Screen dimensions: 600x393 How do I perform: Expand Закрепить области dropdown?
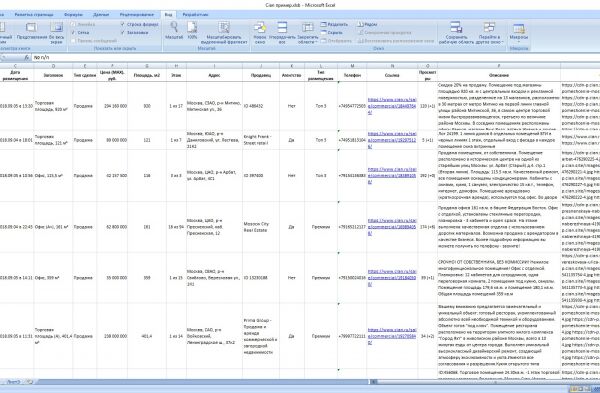pos(308,33)
